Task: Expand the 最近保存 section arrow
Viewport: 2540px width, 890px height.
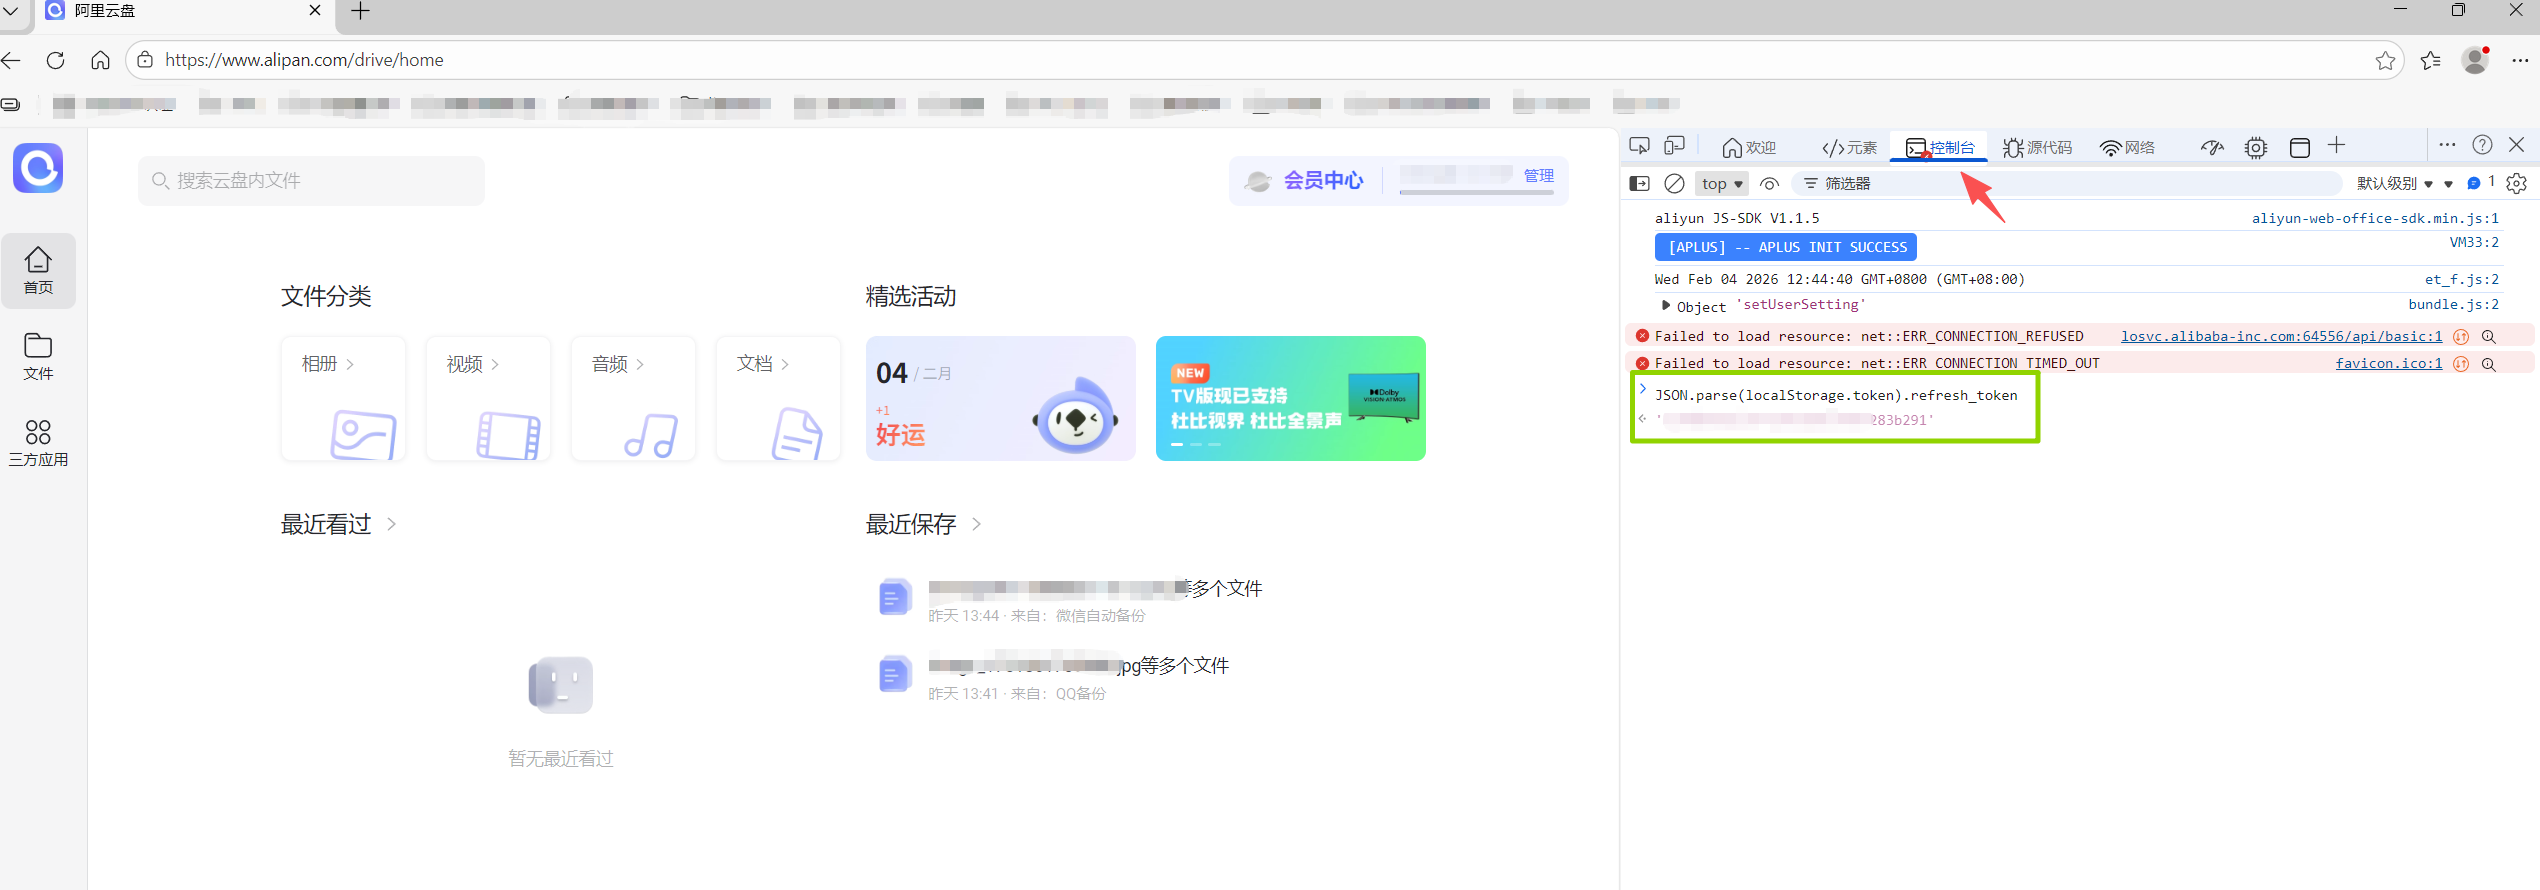Action: (976, 524)
